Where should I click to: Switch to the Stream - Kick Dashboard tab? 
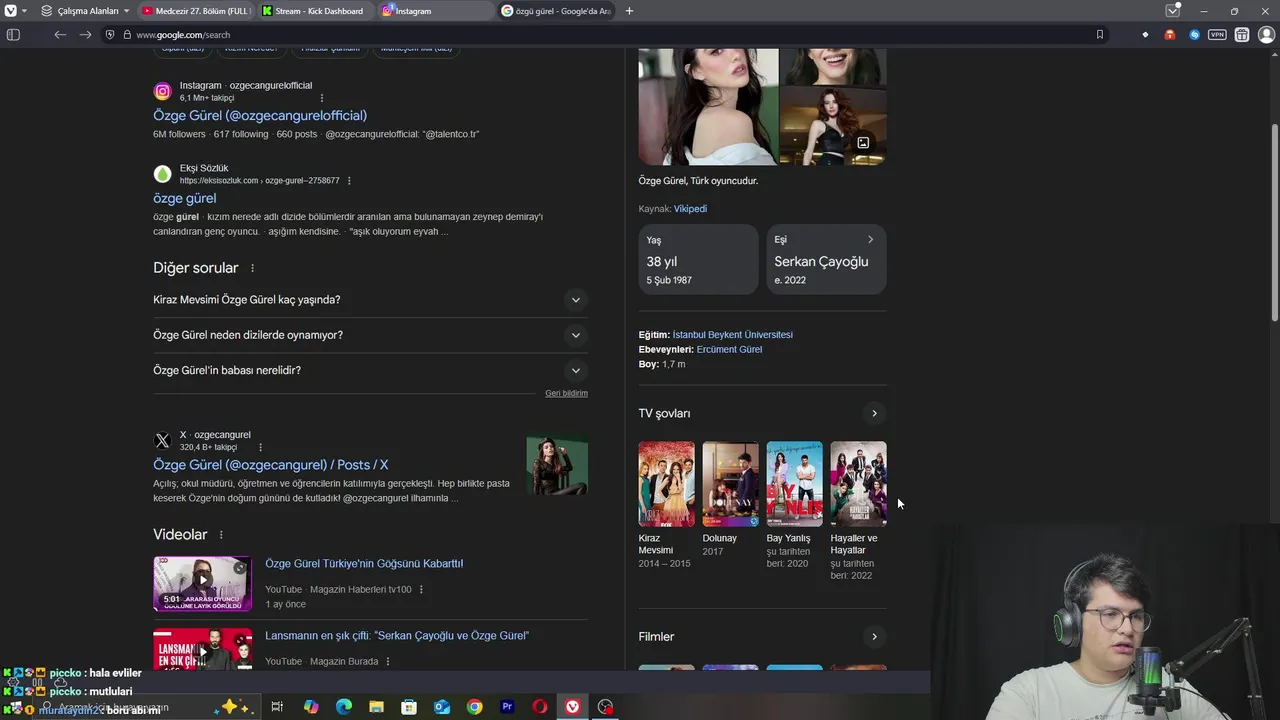click(316, 11)
